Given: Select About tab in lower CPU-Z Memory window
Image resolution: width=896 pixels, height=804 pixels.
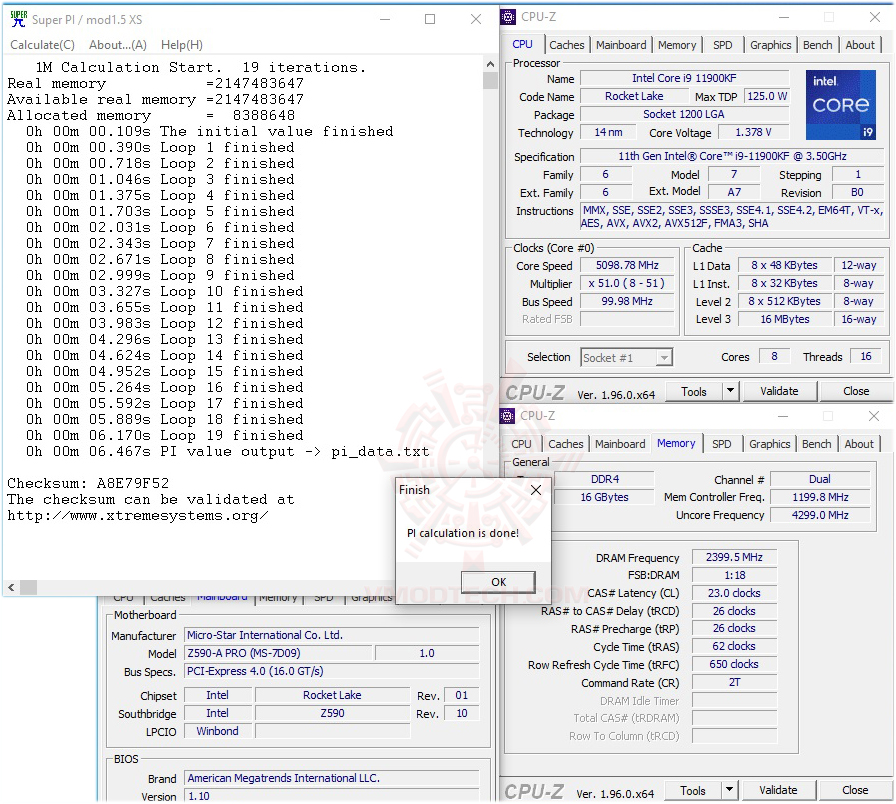Looking at the screenshot, I should (858, 444).
